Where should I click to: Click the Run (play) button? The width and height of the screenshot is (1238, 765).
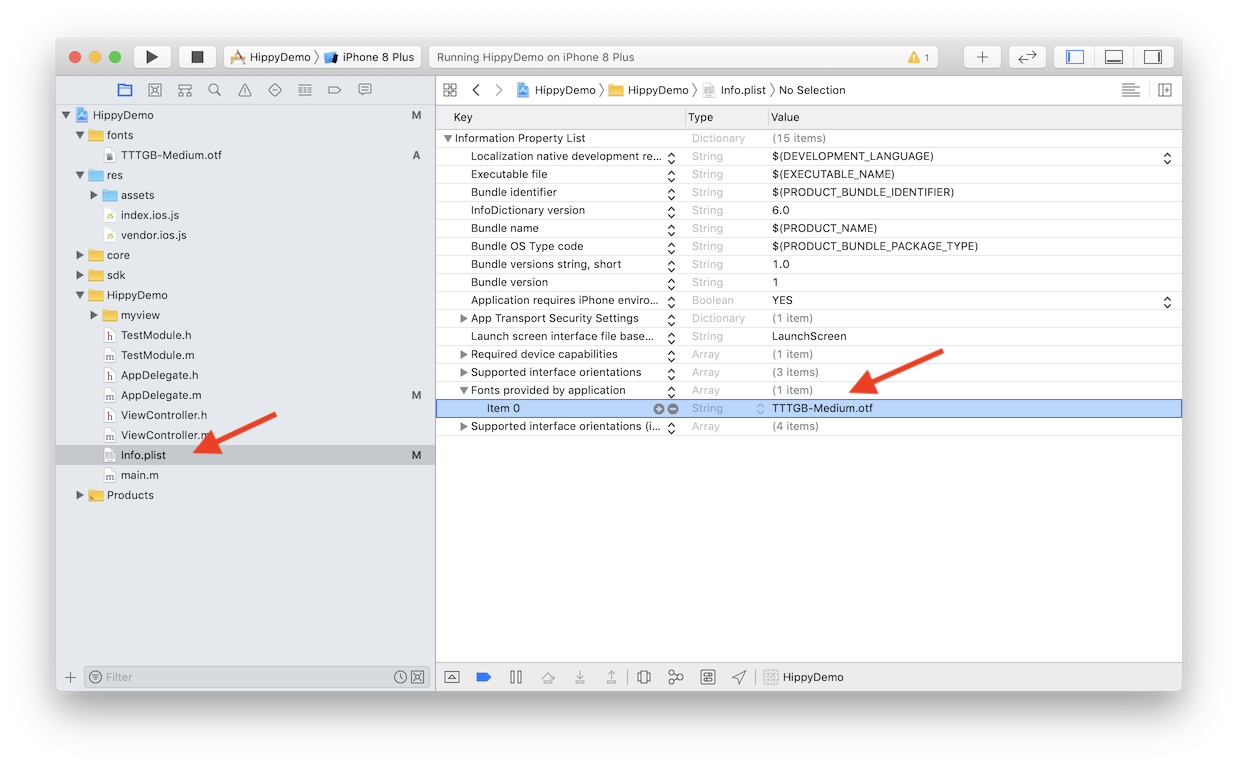[x=152, y=57]
